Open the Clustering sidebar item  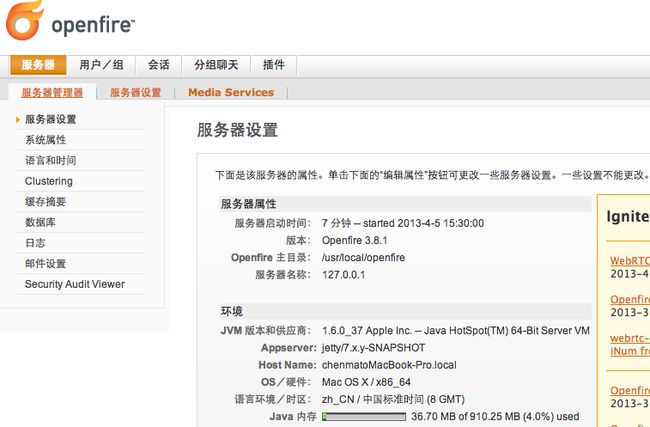click(49, 181)
